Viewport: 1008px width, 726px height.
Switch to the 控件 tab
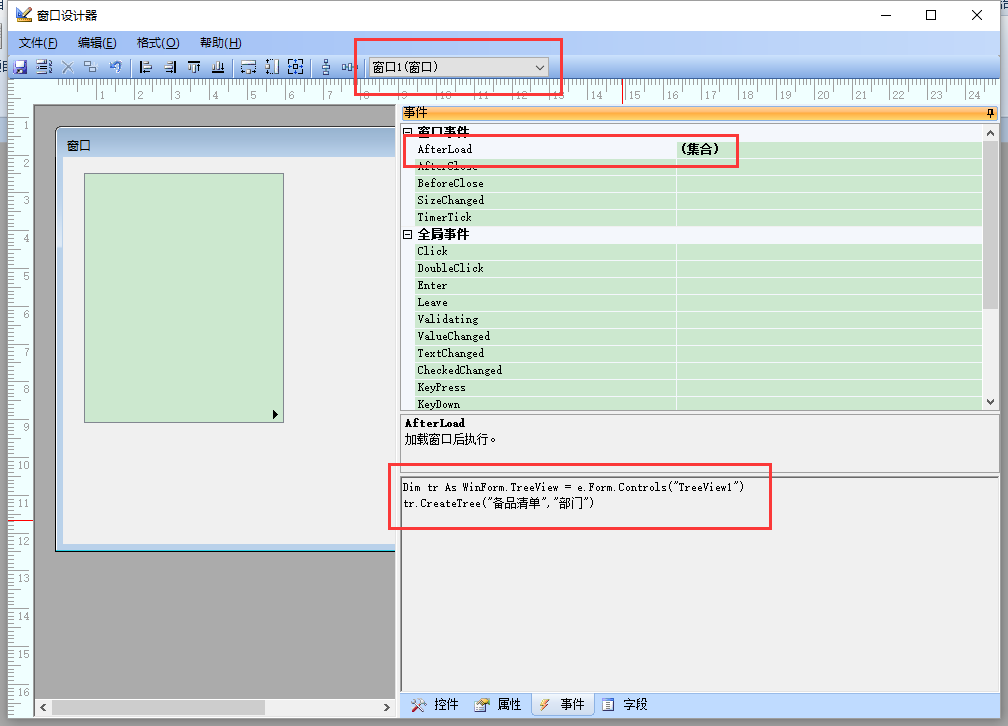[435, 705]
